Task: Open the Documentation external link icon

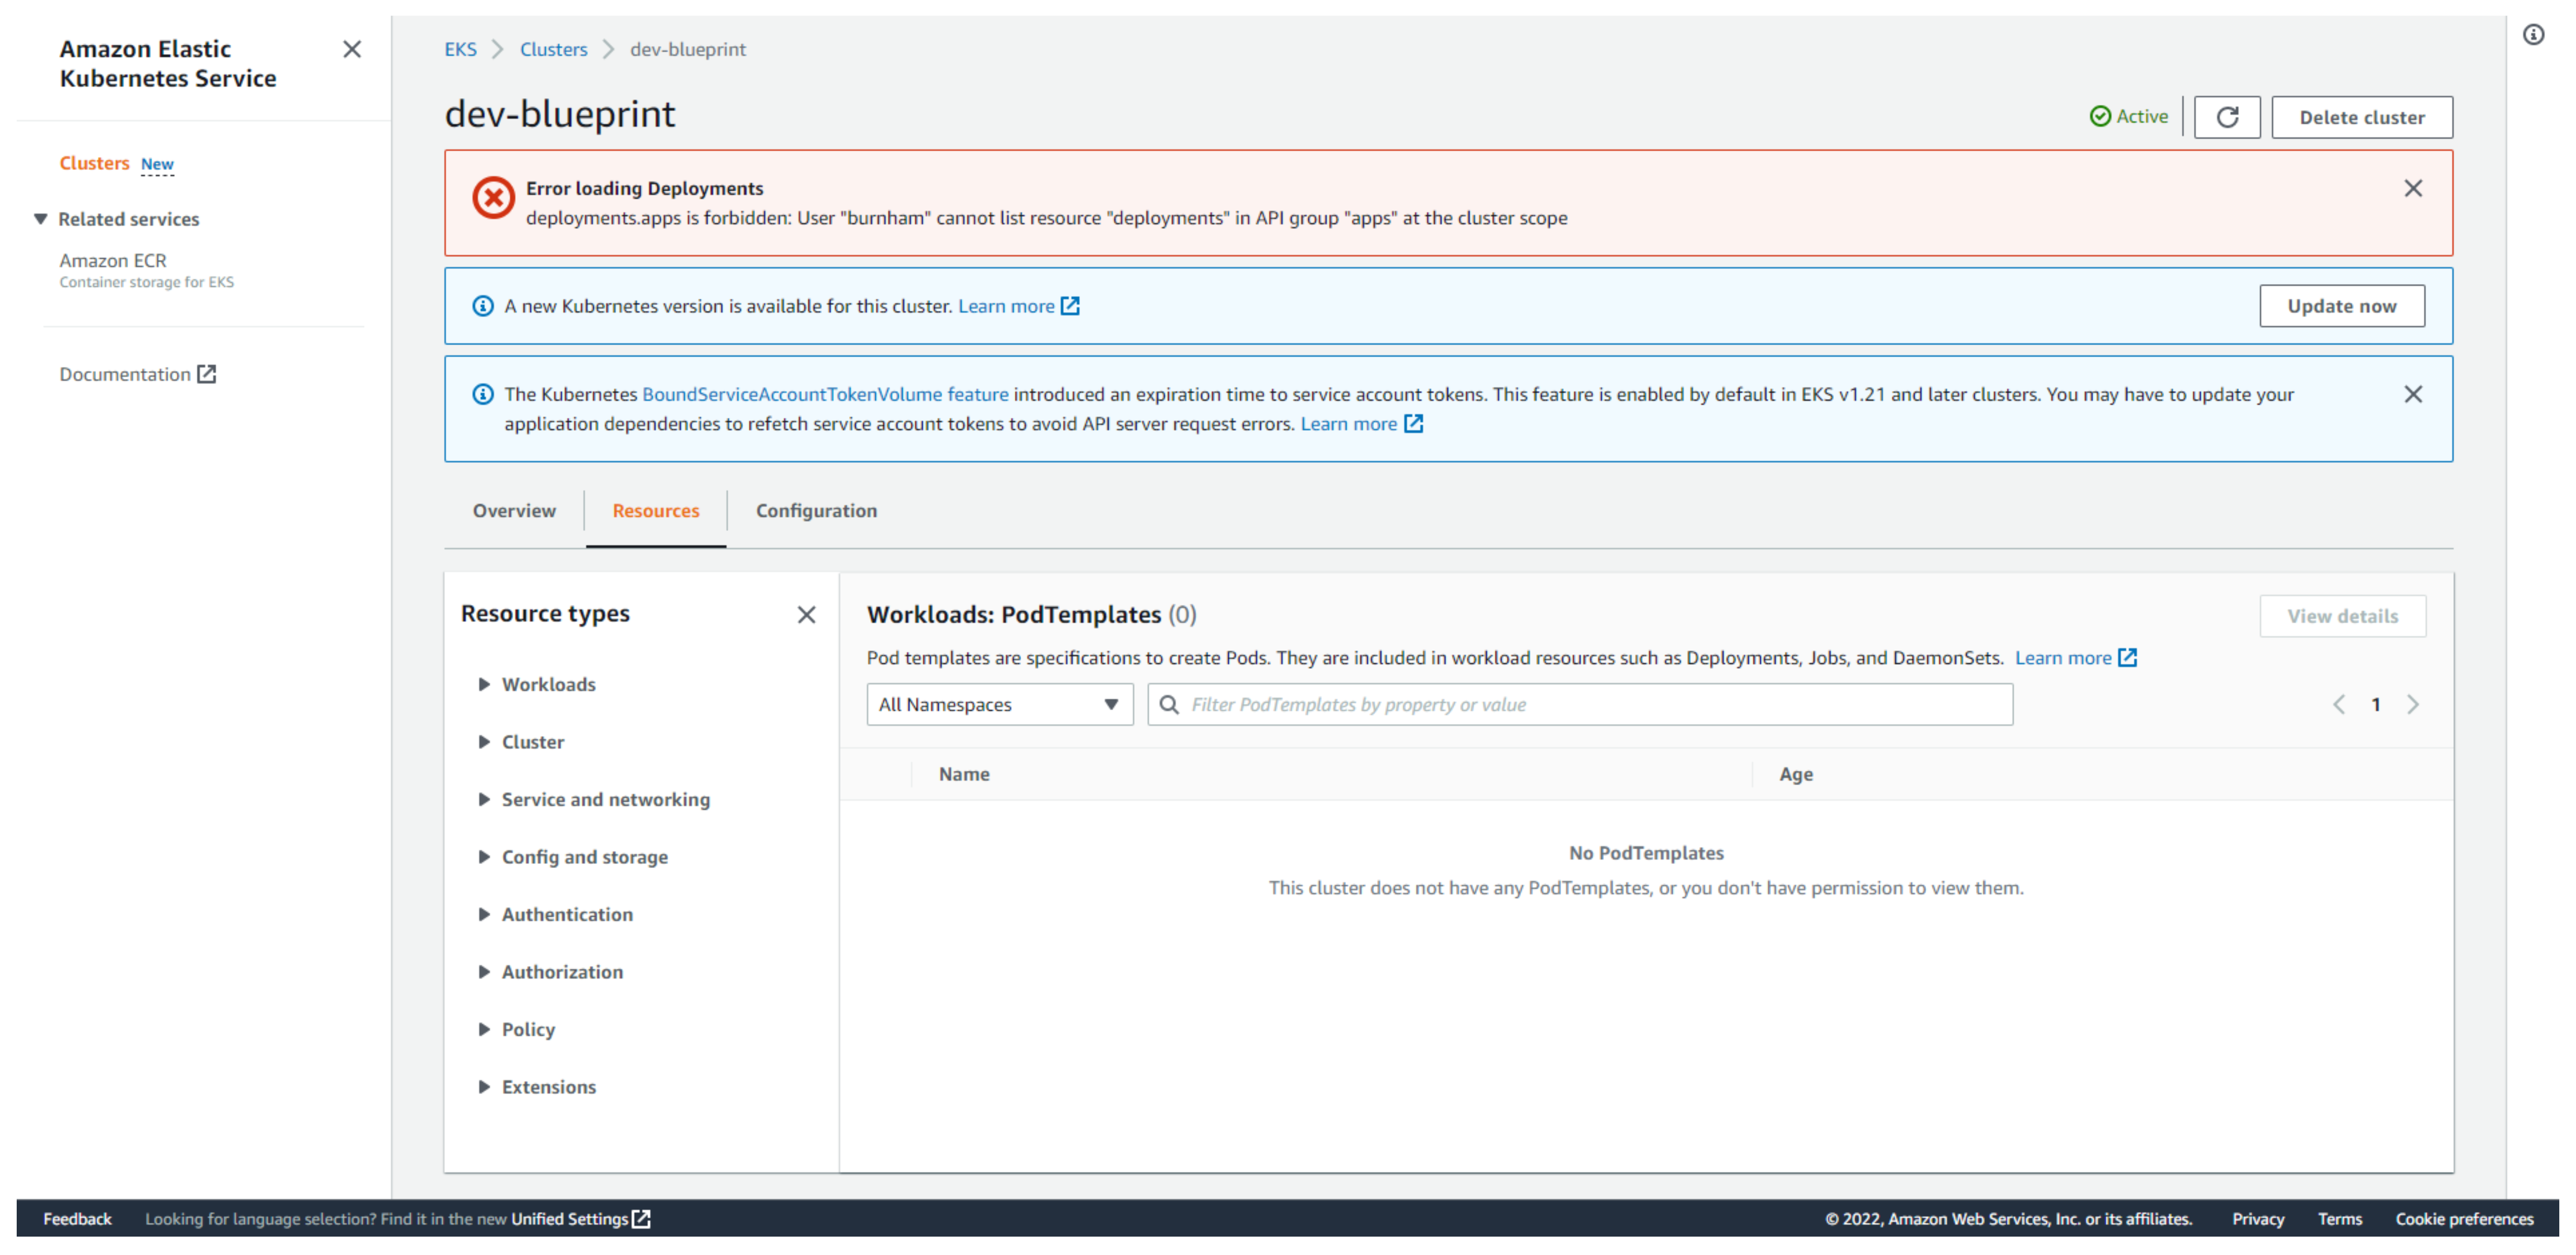Action: point(207,373)
